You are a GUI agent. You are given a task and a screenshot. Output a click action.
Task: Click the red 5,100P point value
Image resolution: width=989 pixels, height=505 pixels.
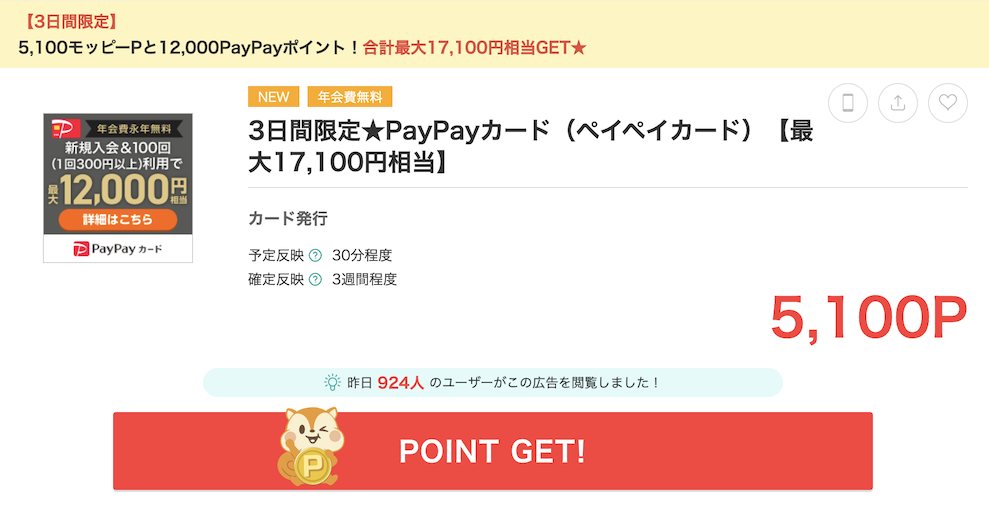869,318
